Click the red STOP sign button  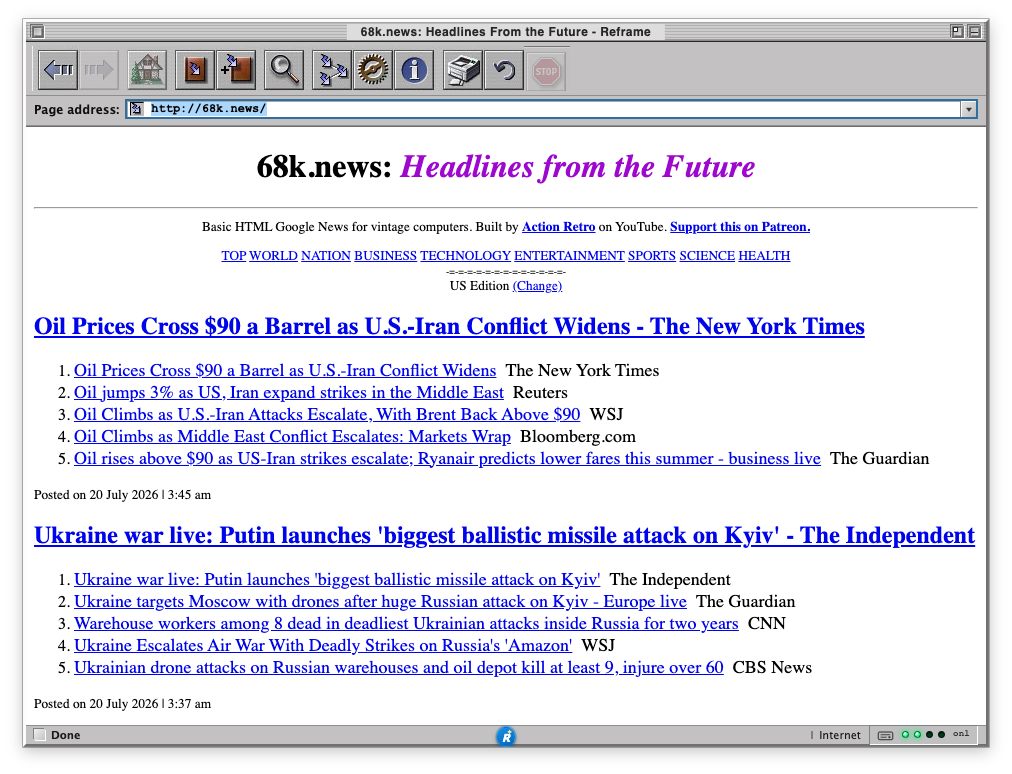tap(546, 71)
